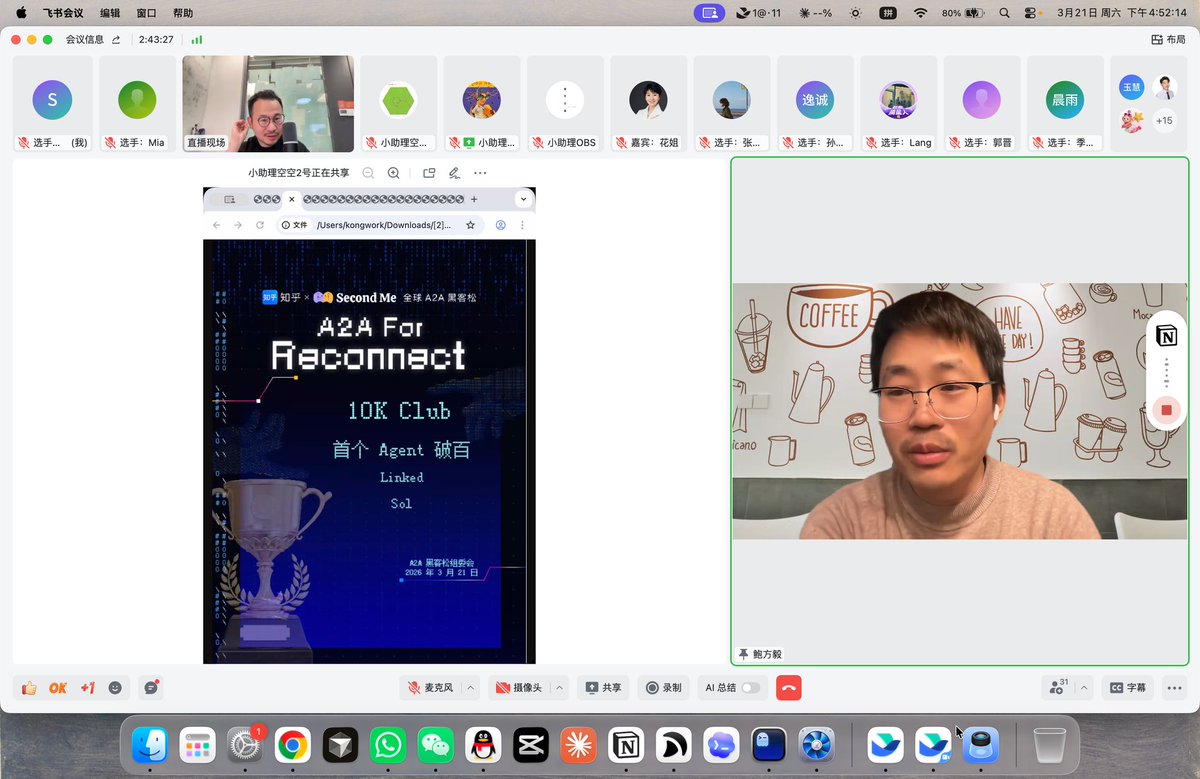Toggle the AI 总结 switch
Image resolution: width=1200 pixels, height=779 pixels.
pos(749,688)
